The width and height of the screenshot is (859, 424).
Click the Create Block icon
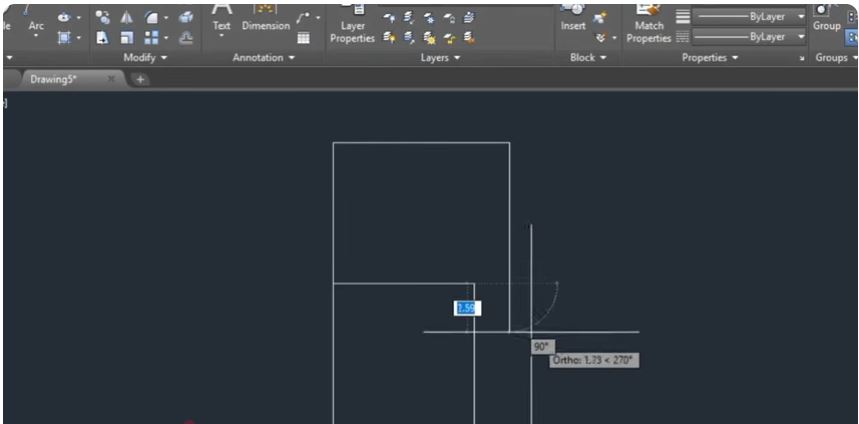coord(602,18)
